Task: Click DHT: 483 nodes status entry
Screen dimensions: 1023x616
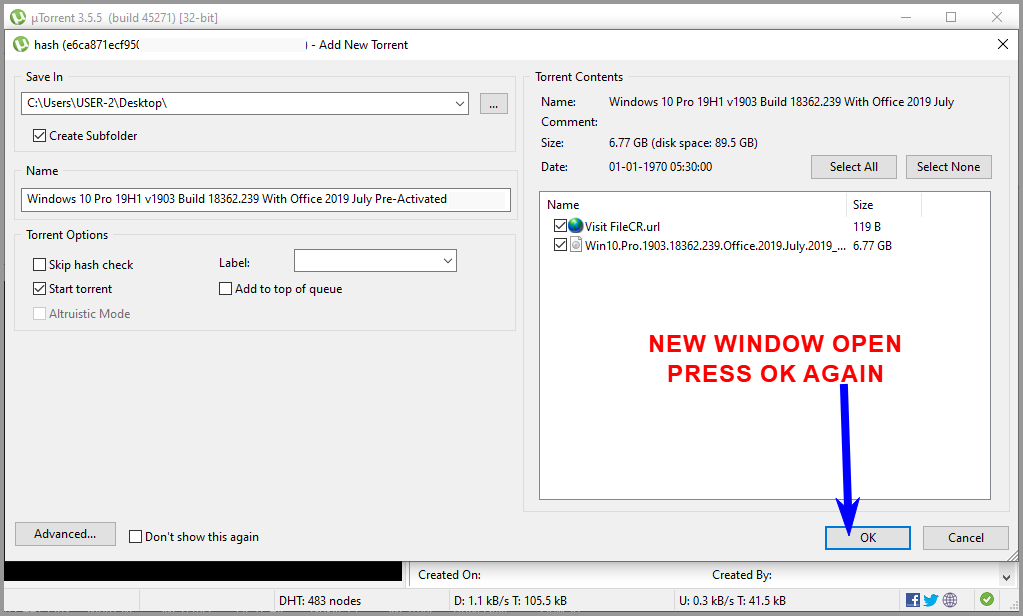Action: 320,600
